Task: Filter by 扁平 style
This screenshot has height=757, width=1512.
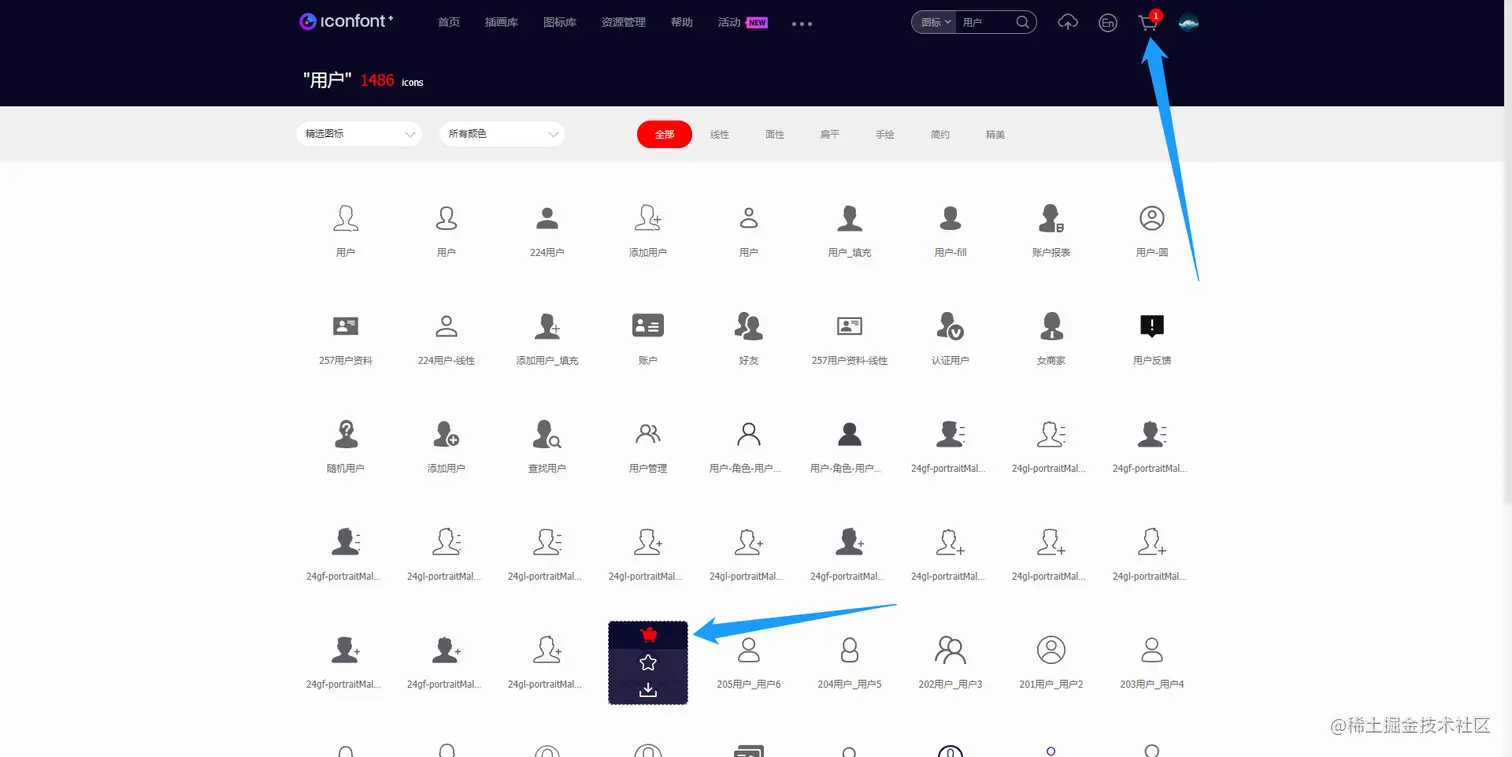Action: [830, 134]
